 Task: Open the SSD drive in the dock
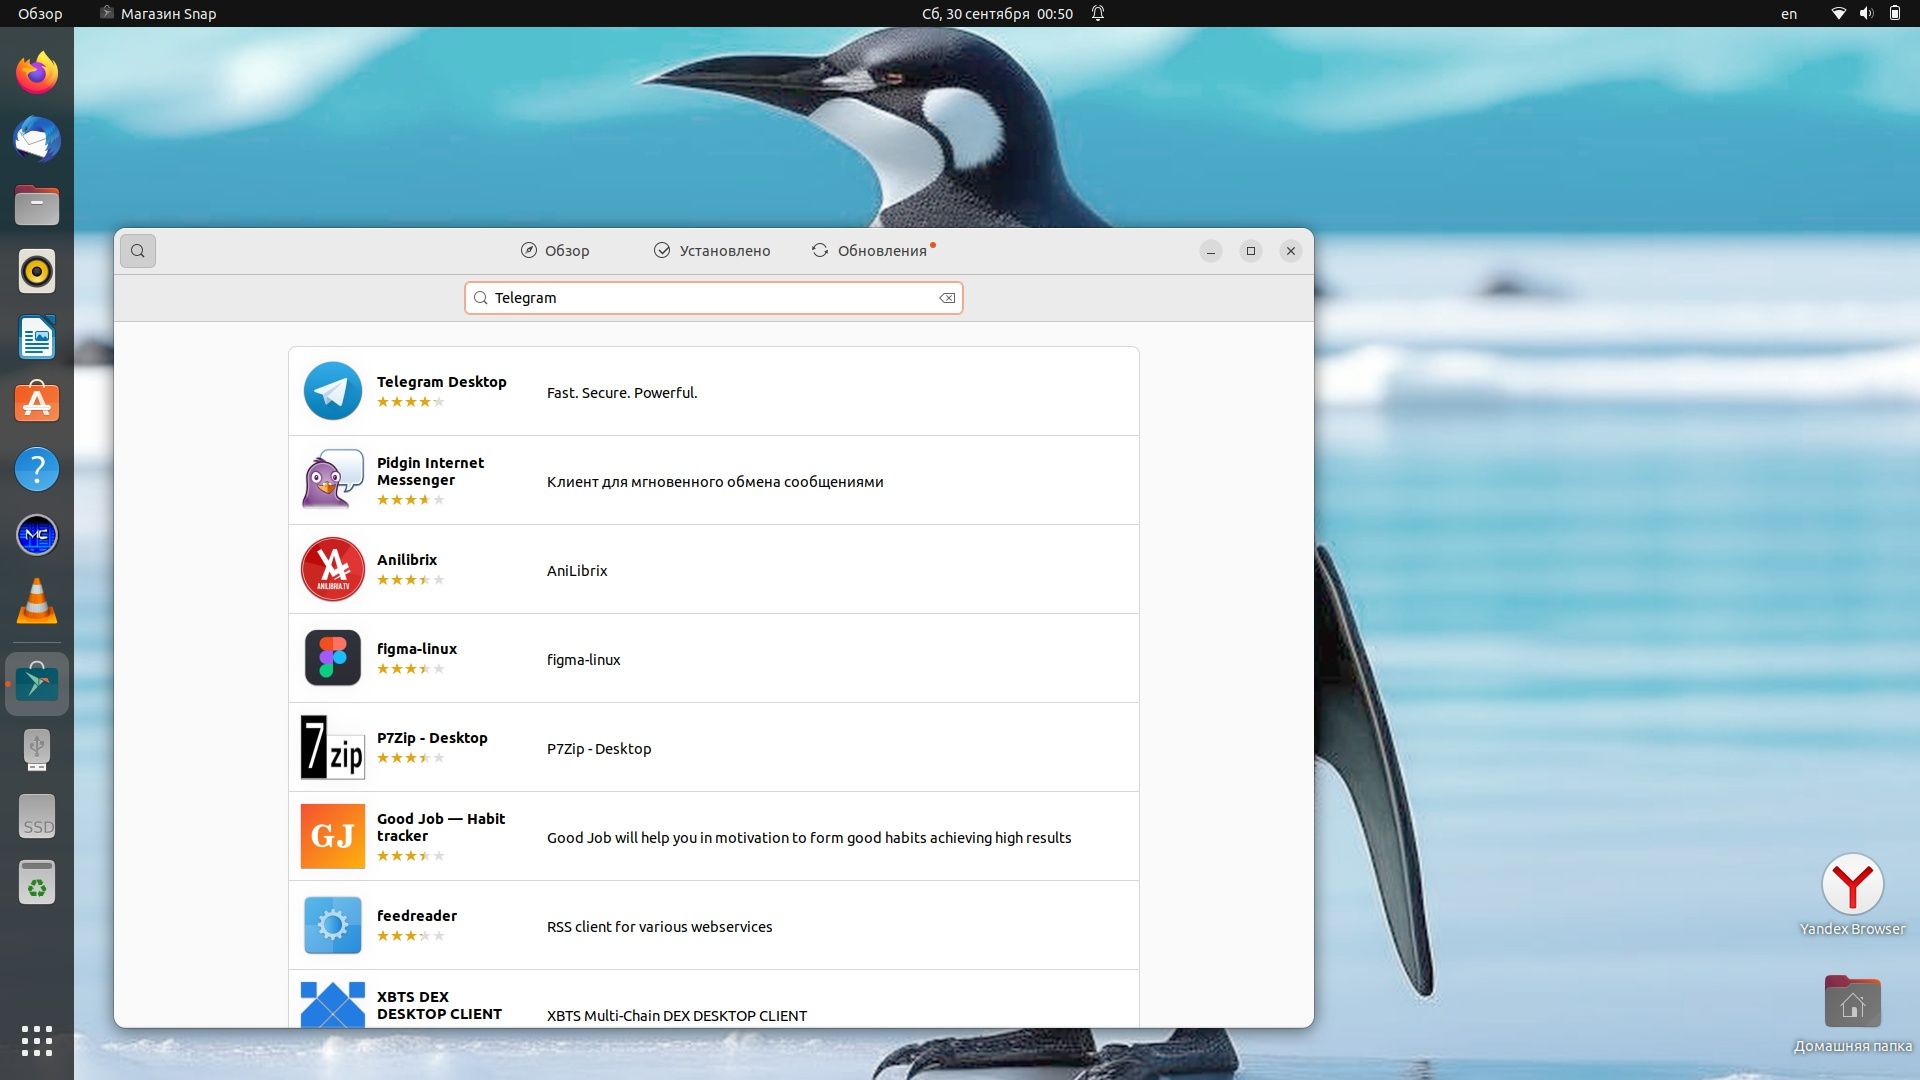tap(37, 816)
